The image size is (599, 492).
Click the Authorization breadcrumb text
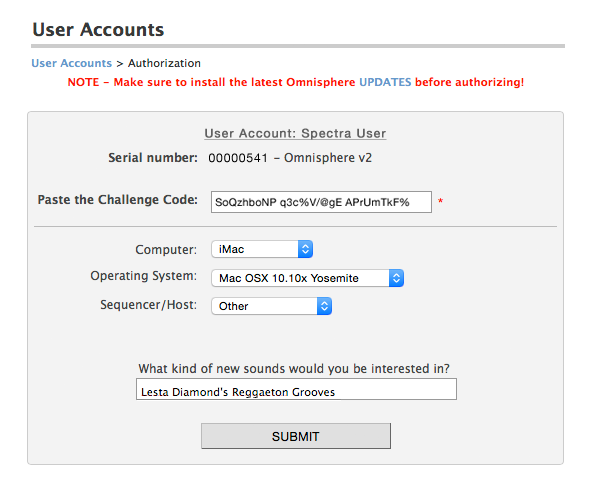point(164,63)
